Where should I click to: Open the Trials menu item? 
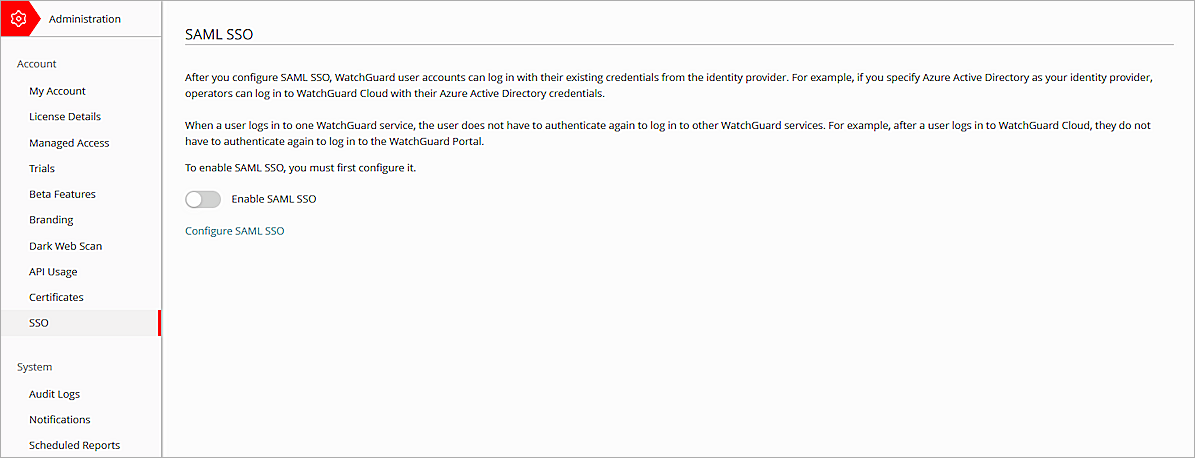pos(42,168)
